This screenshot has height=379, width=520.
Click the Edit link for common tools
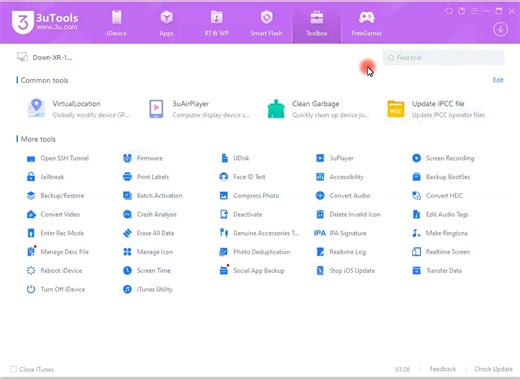(x=498, y=80)
